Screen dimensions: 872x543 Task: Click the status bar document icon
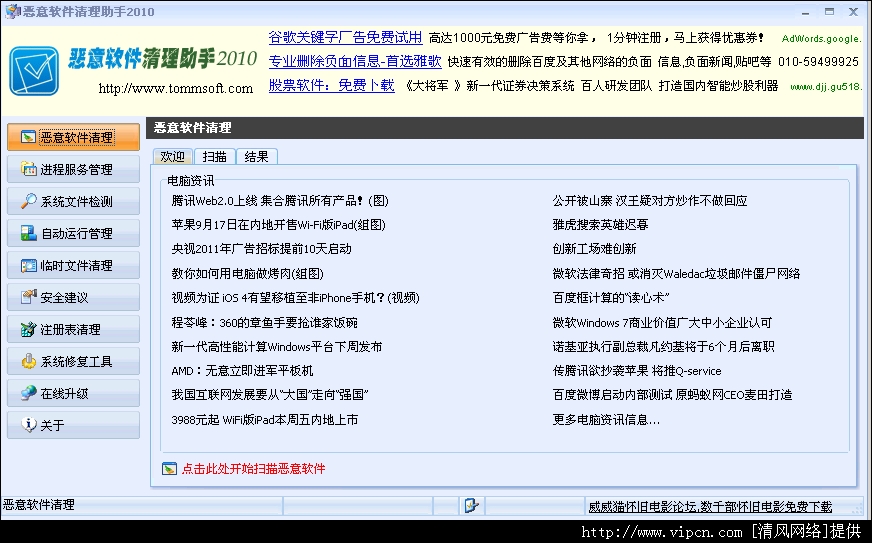point(472,506)
